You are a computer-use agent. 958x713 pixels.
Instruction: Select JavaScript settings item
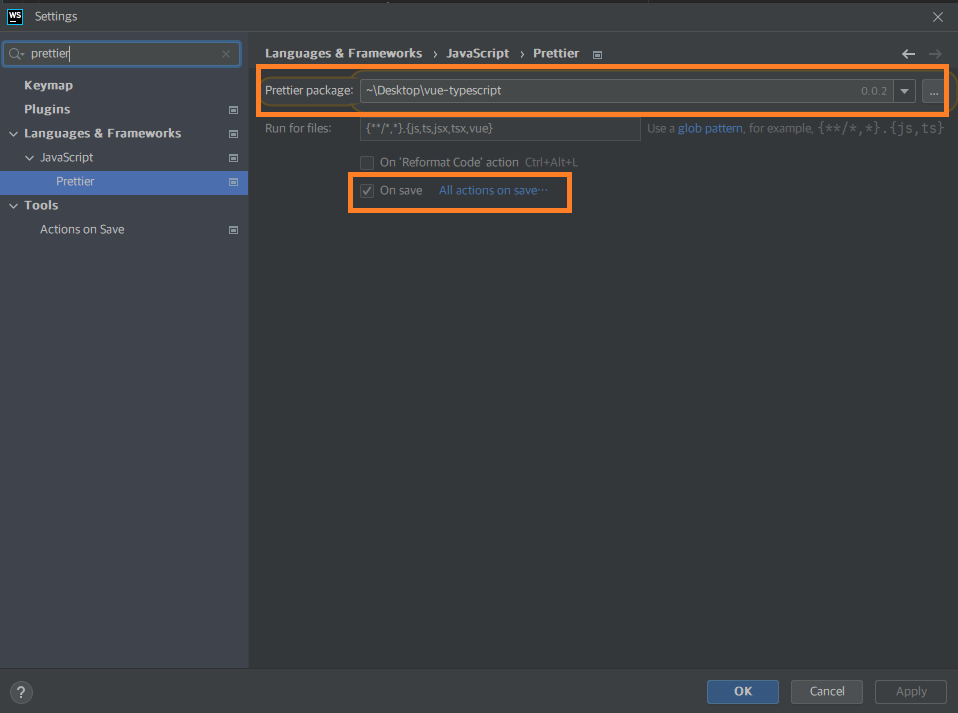[x=67, y=158]
